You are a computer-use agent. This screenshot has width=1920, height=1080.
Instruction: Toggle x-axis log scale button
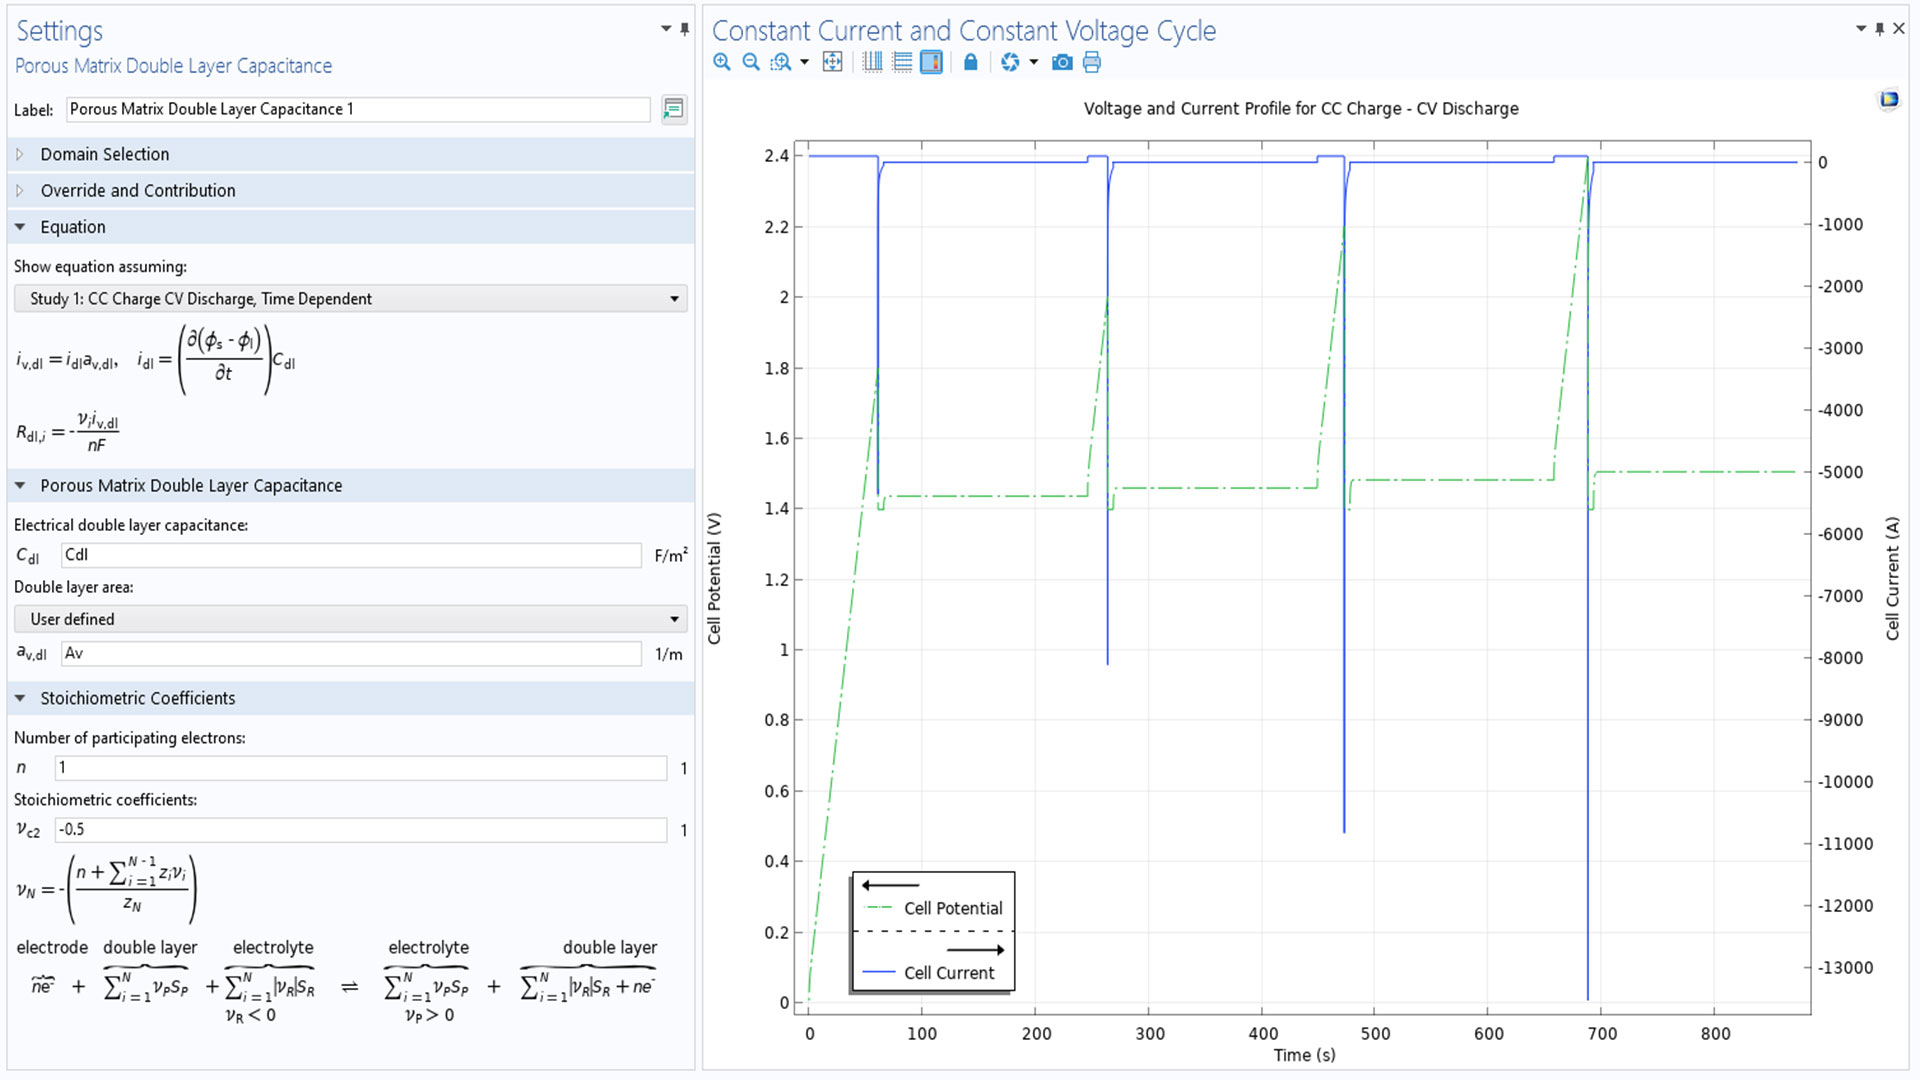(872, 62)
